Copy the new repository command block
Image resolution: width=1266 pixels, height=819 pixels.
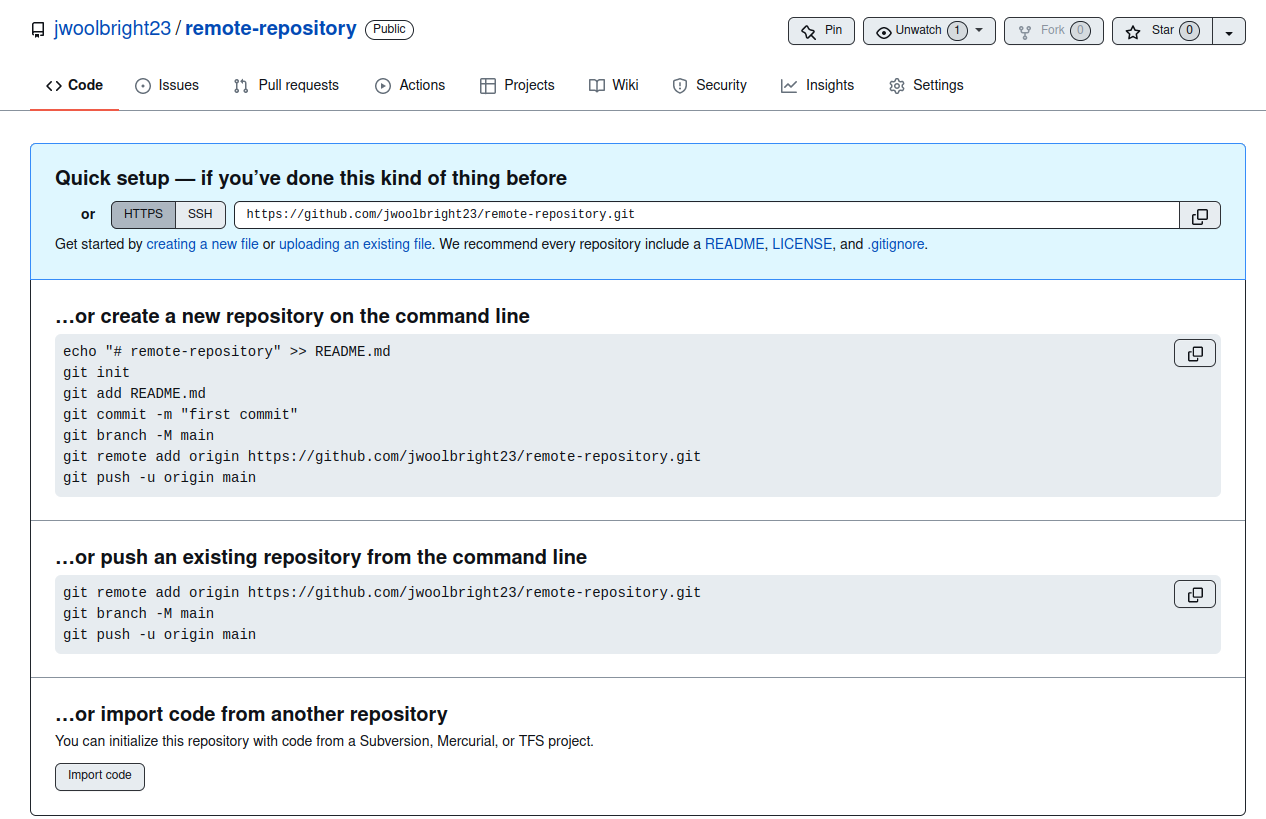(x=1194, y=354)
